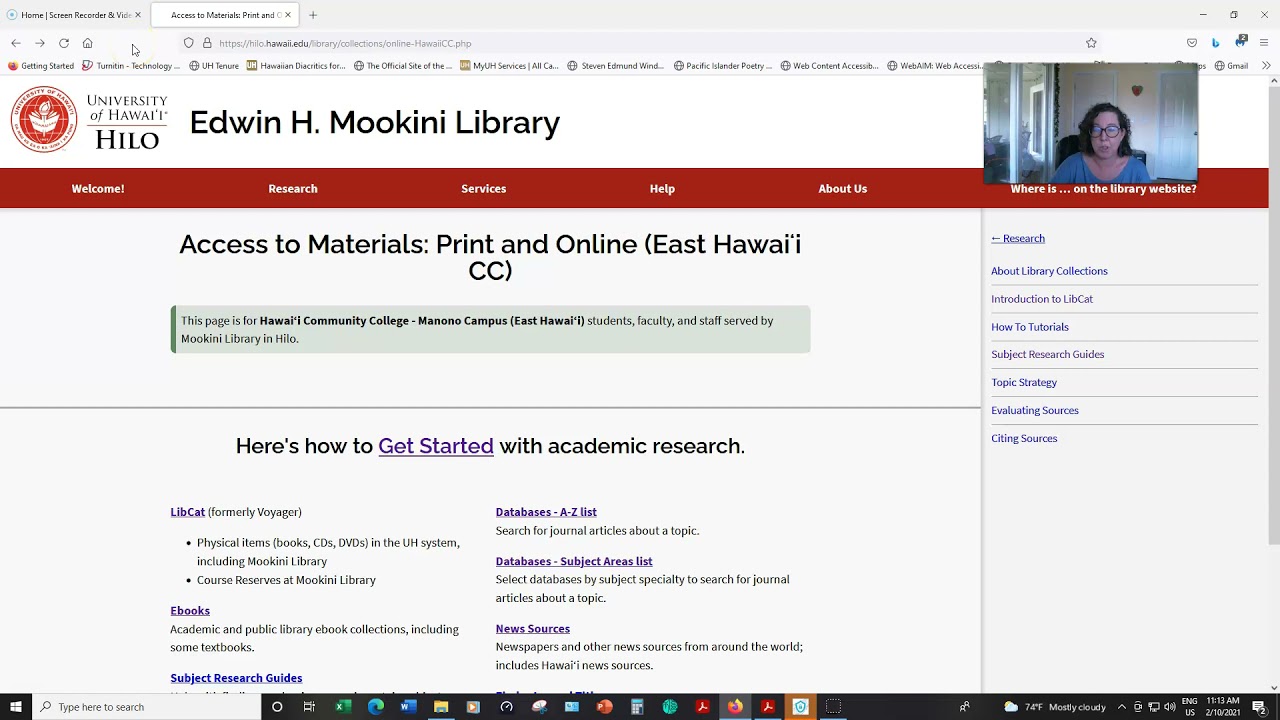This screenshot has width=1280, height=720.
Task: Open Microsoft Edge from taskbar
Action: coord(375,707)
